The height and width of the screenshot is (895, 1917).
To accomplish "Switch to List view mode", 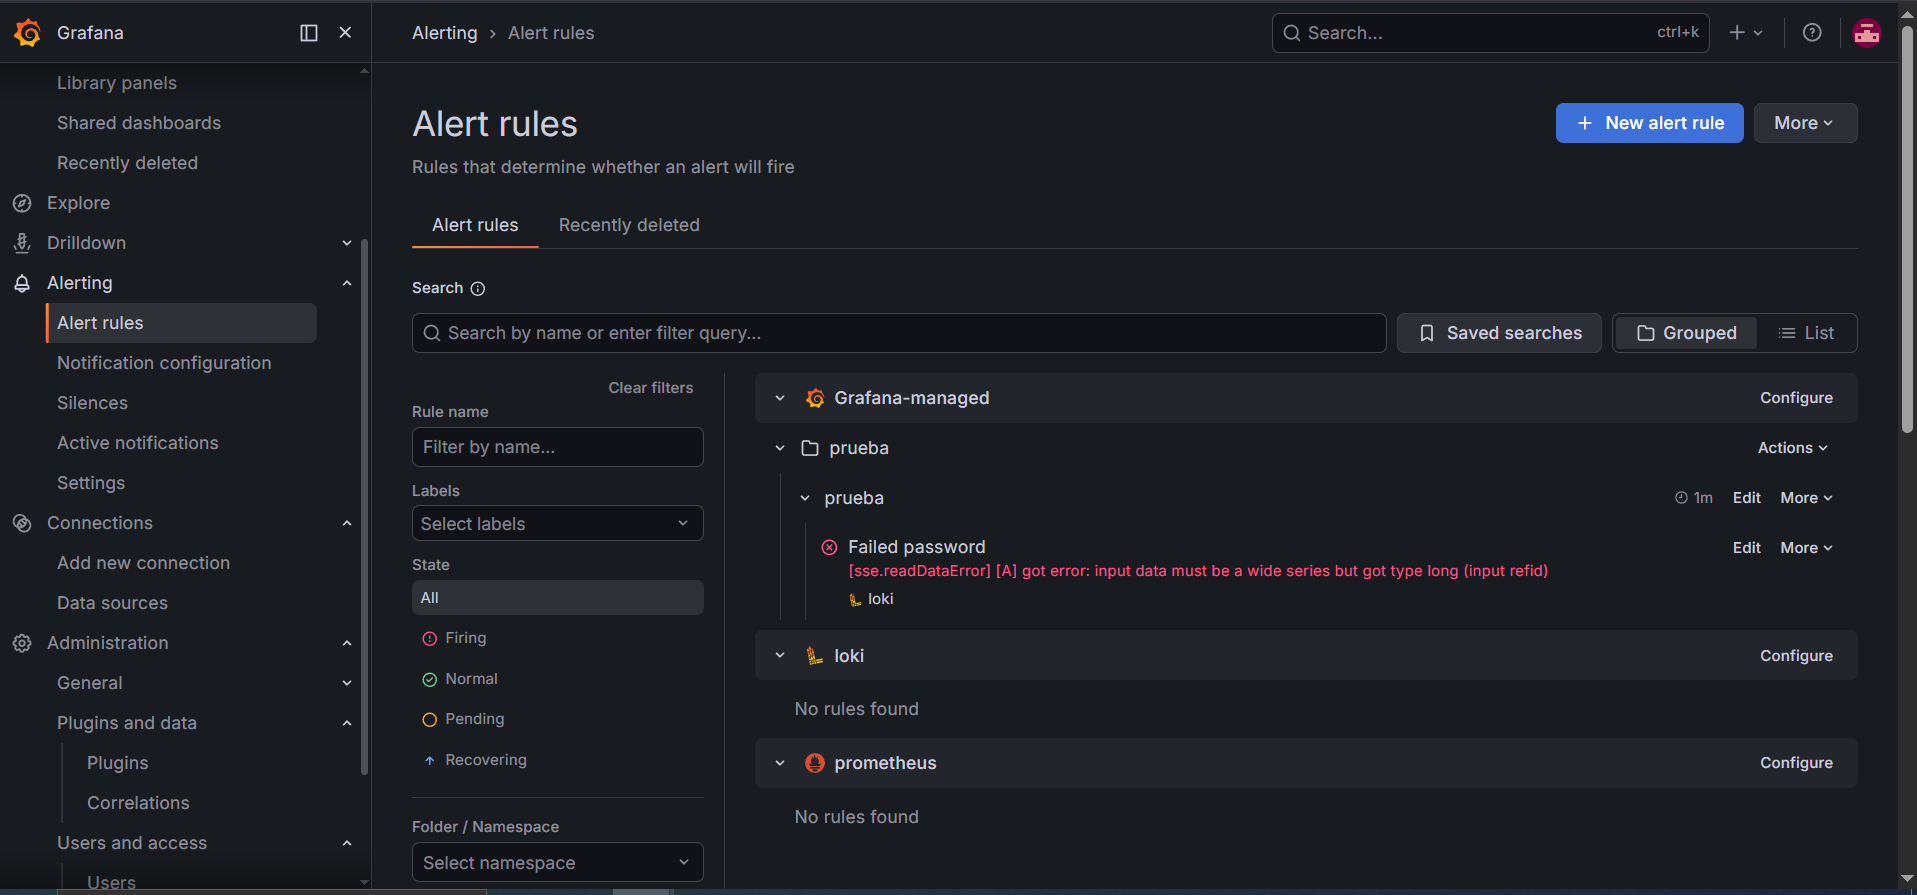I will [1806, 333].
